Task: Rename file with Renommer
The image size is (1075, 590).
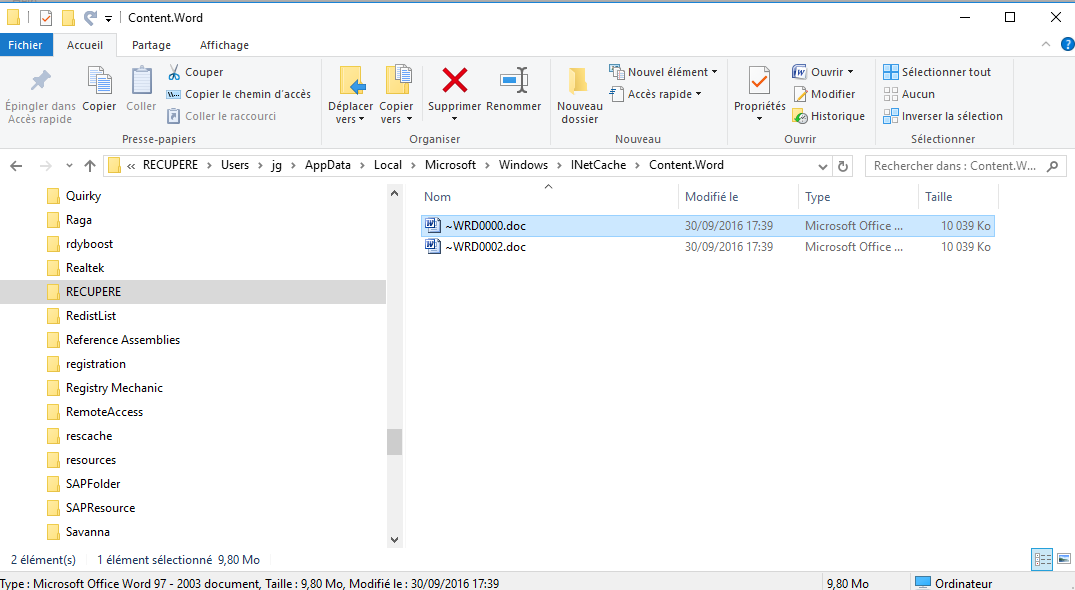Action: [514, 88]
